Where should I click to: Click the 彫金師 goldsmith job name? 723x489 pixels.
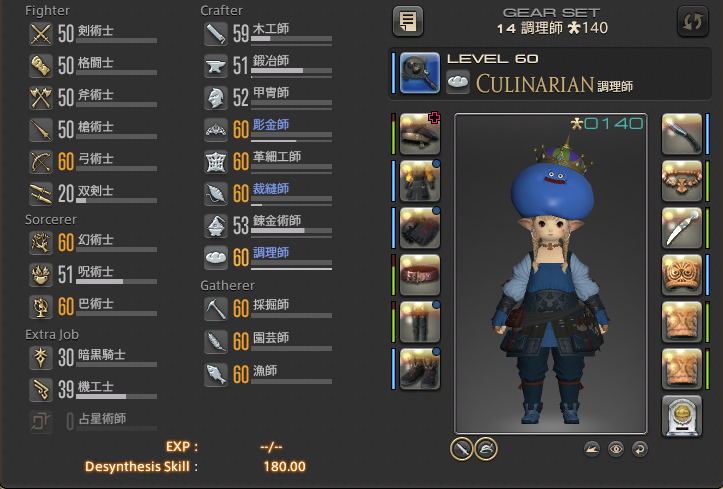pos(271,124)
